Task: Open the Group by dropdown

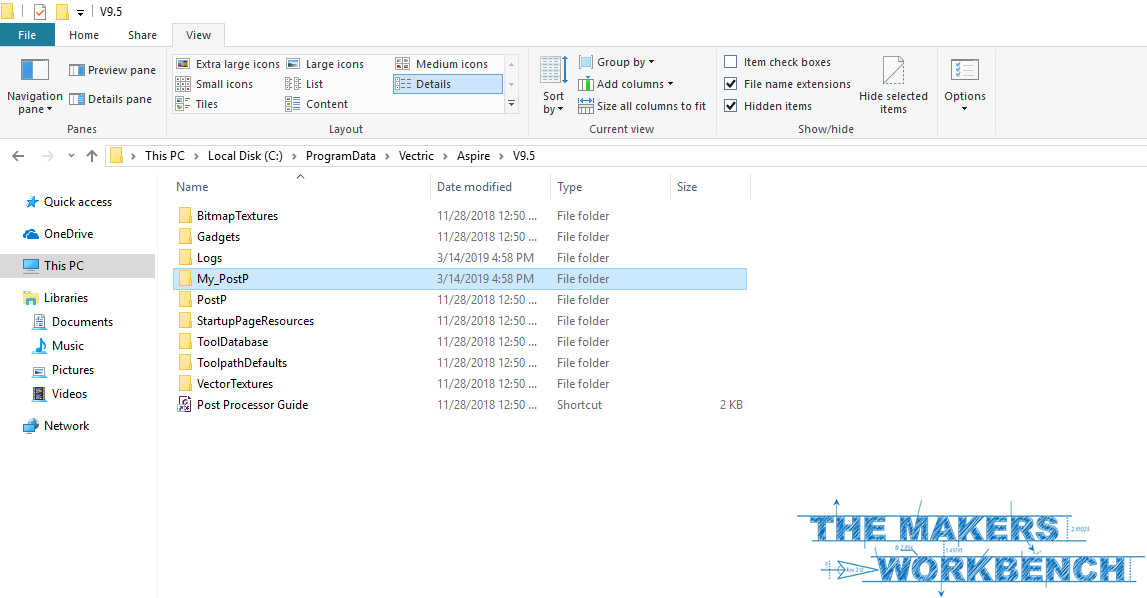Action: [x=617, y=62]
